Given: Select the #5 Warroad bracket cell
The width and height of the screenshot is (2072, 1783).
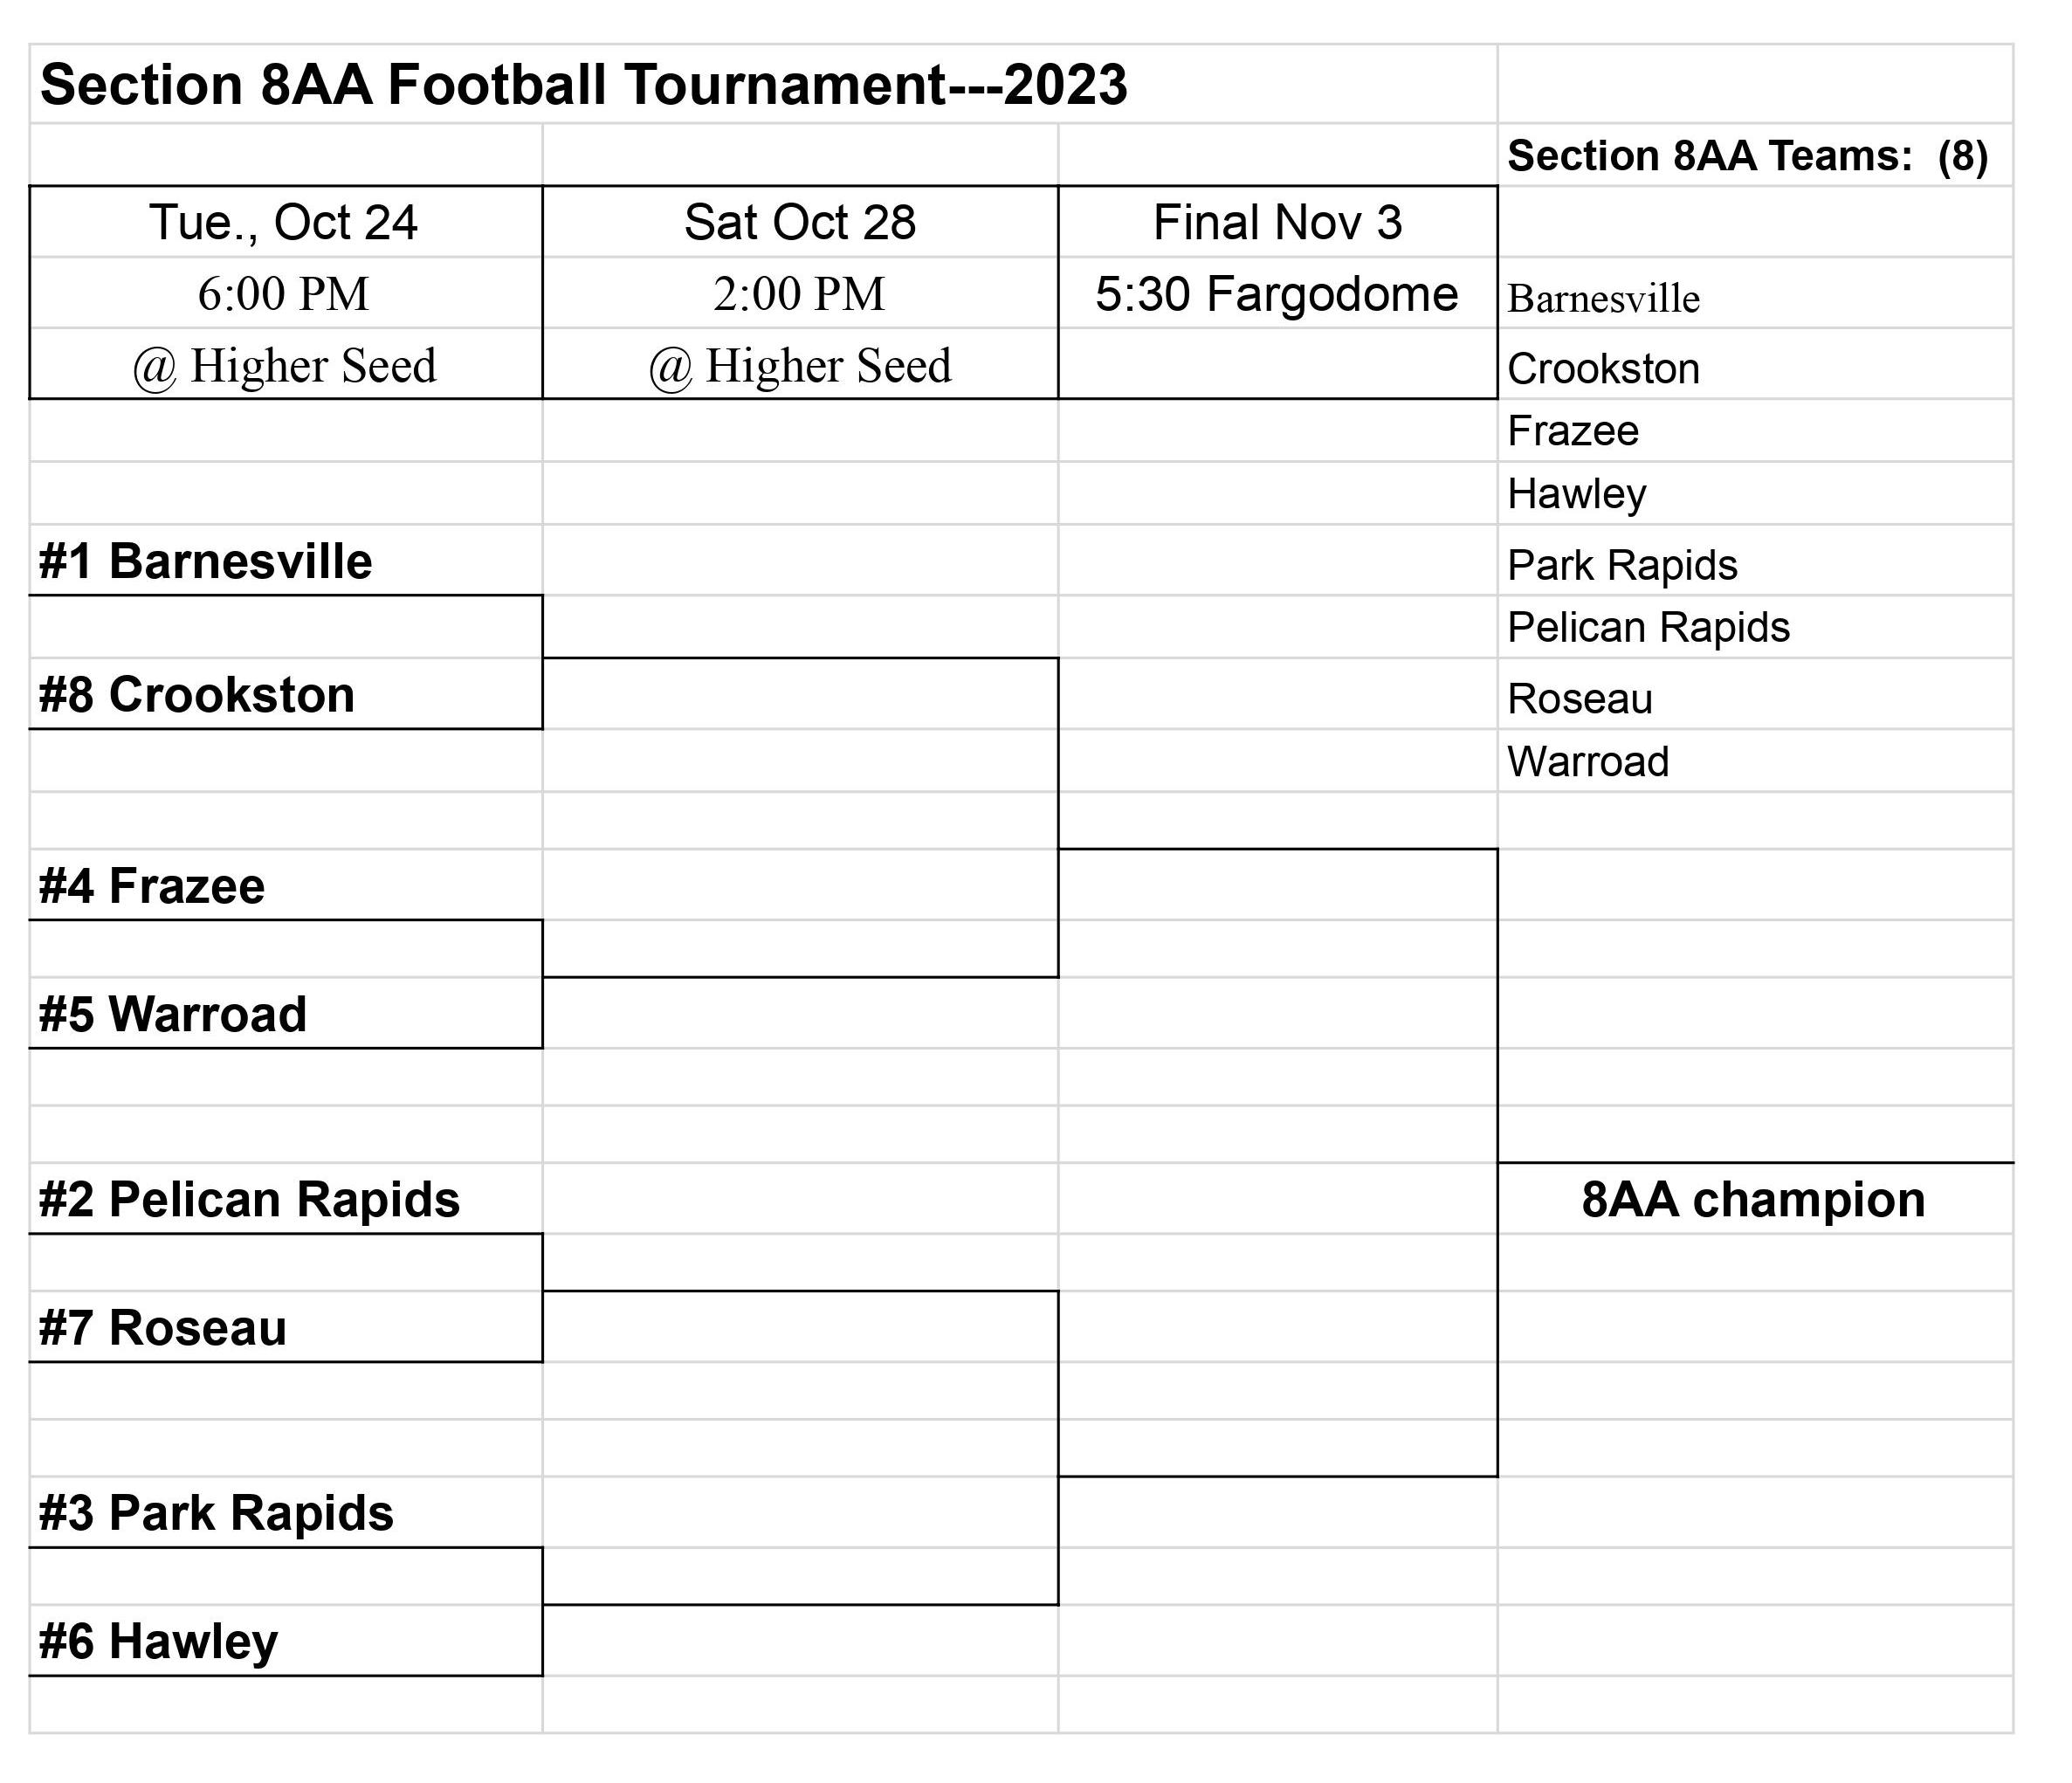Looking at the screenshot, I should (286, 1013).
